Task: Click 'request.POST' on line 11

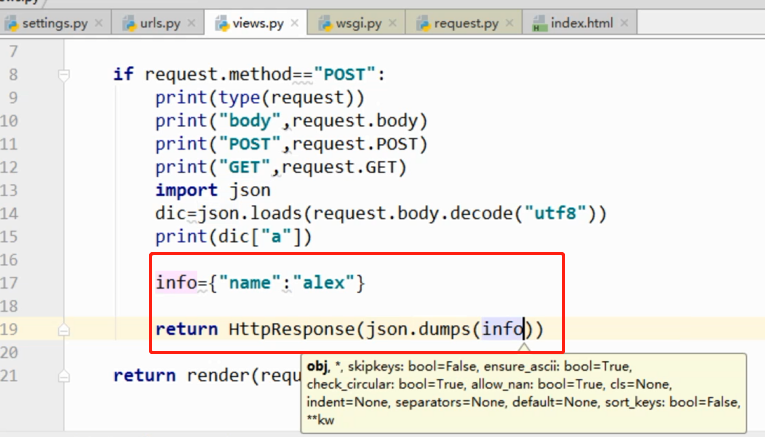Action: 355,144
